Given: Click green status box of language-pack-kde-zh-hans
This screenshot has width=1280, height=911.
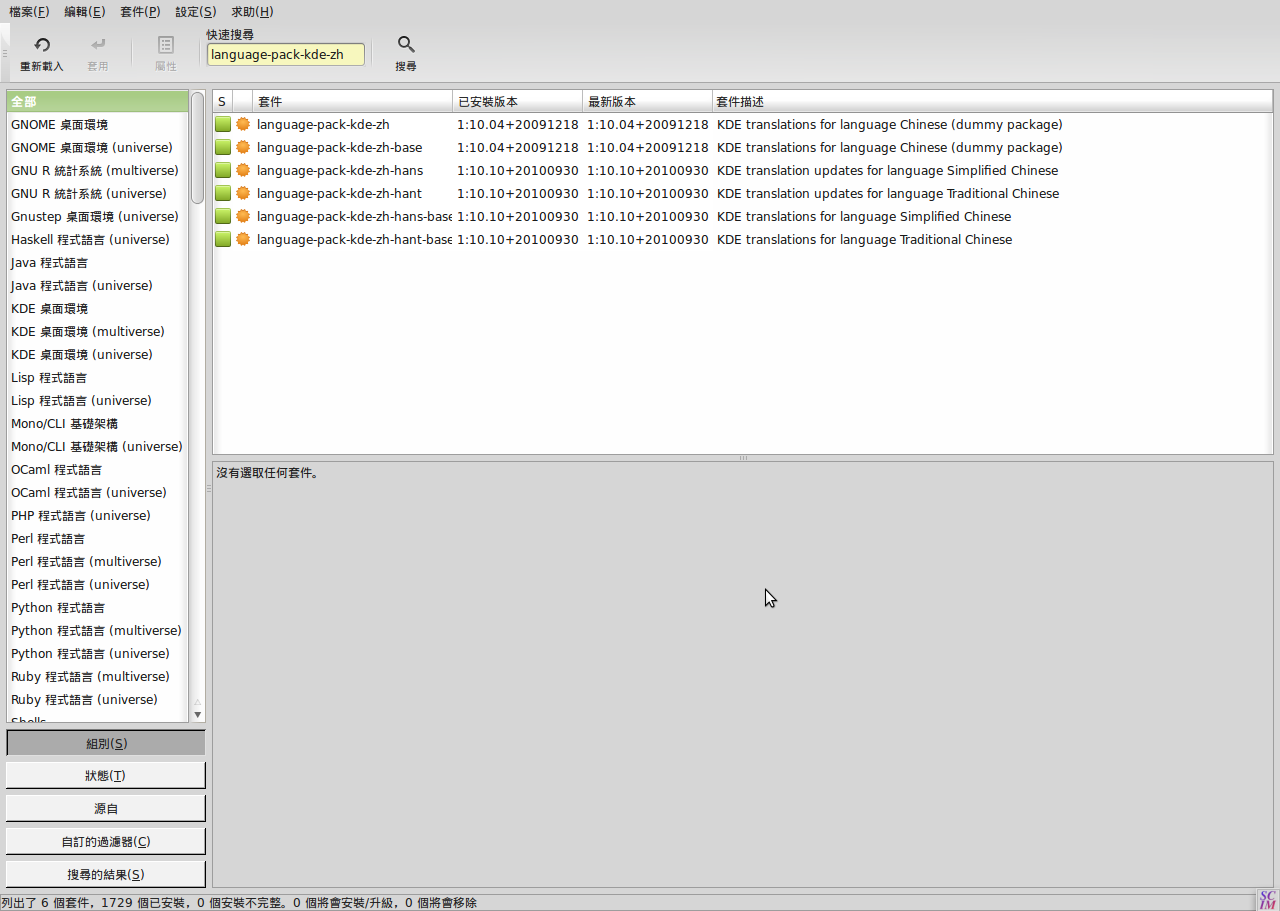Looking at the screenshot, I should coord(223,171).
